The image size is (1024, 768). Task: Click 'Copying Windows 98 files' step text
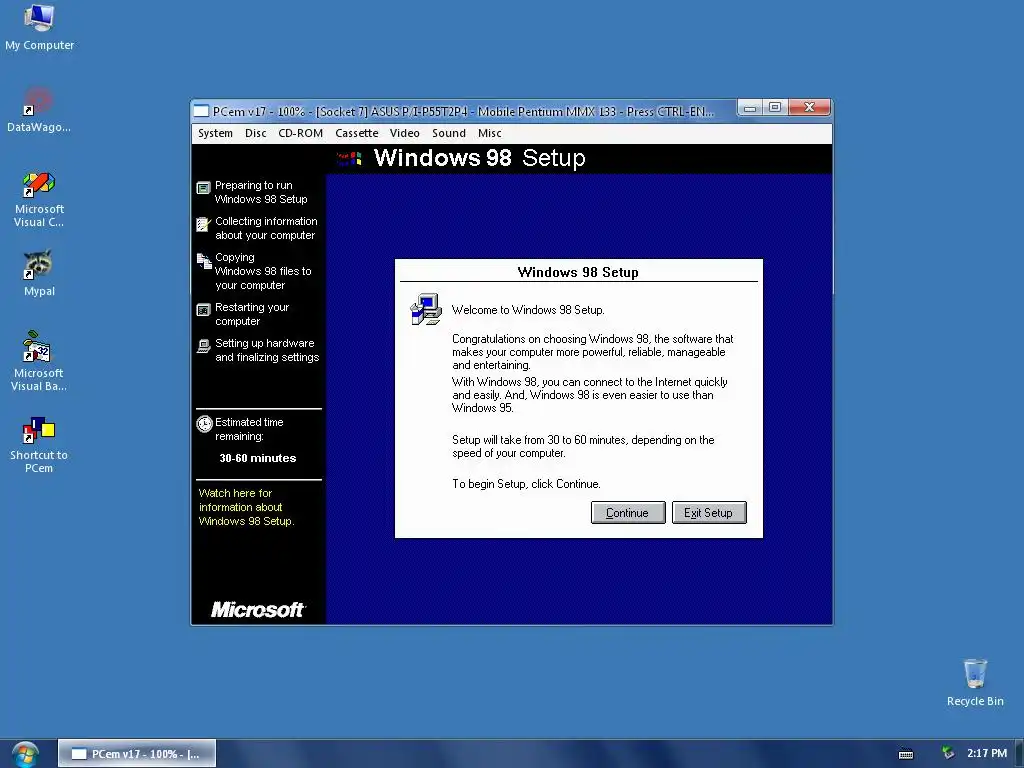coord(263,271)
